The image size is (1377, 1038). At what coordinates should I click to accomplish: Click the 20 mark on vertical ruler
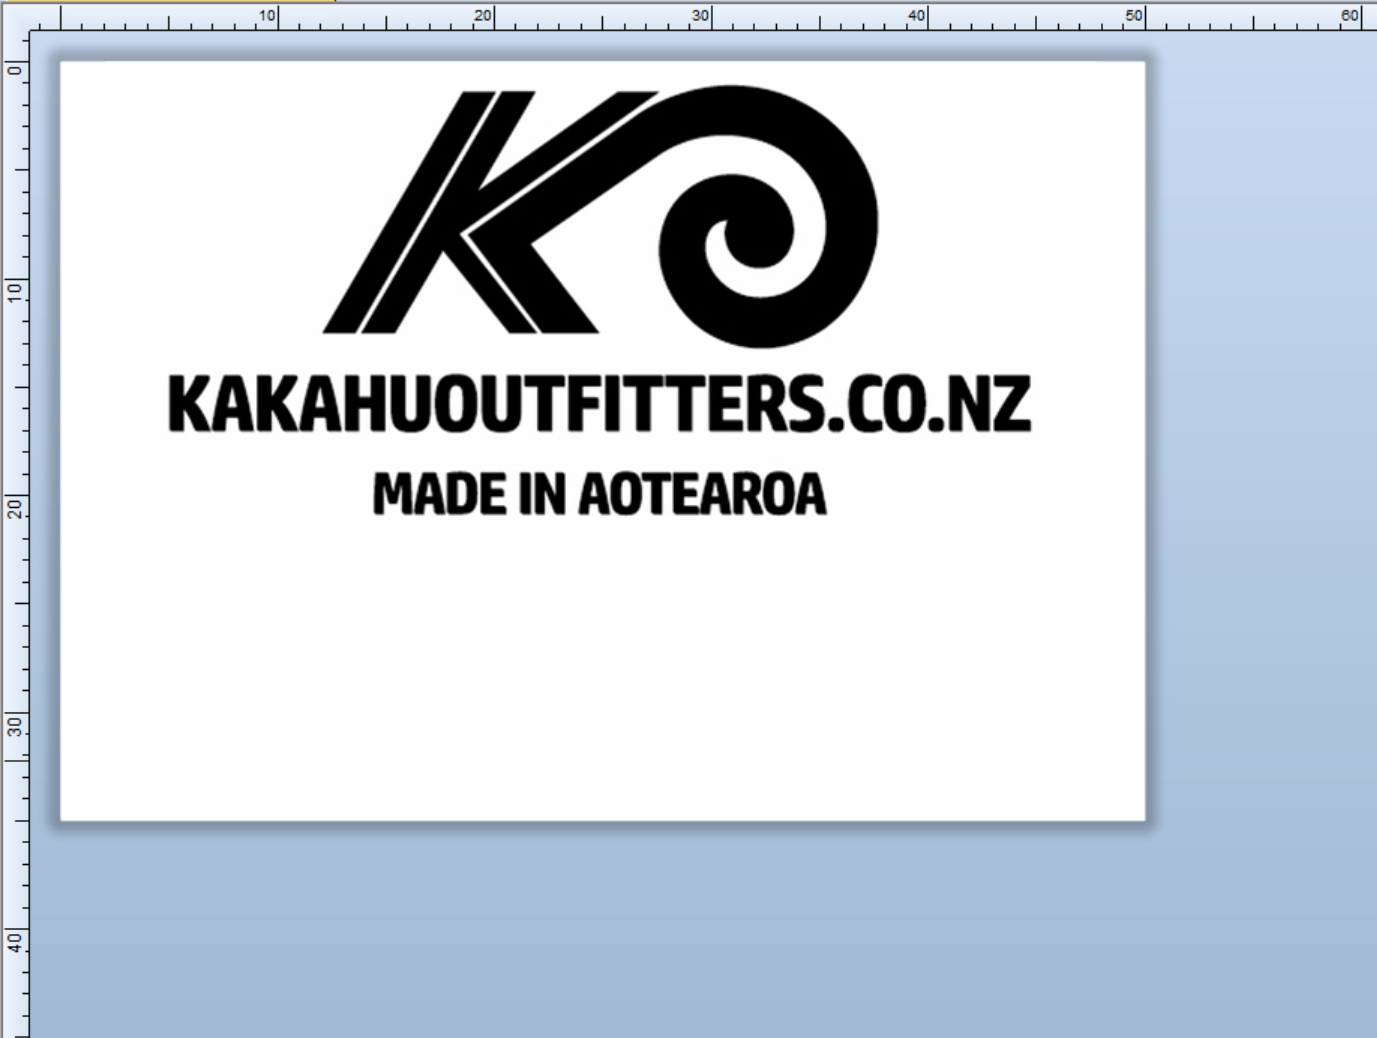click(x=14, y=507)
